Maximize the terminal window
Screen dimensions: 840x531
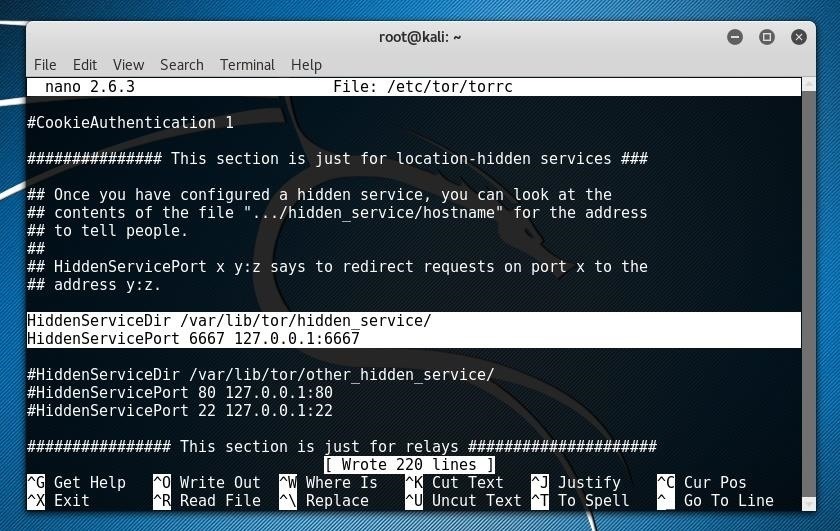point(767,37)
